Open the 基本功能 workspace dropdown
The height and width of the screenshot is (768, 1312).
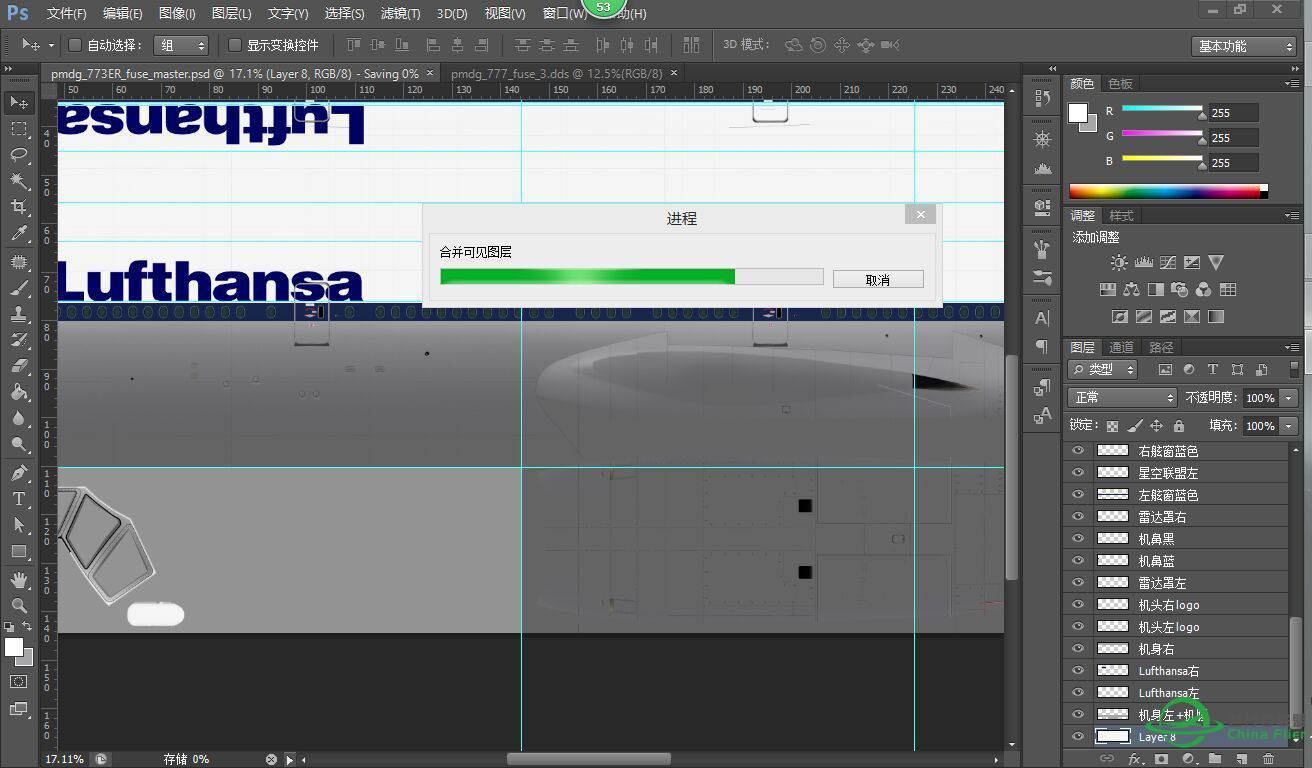(1244, 46)
